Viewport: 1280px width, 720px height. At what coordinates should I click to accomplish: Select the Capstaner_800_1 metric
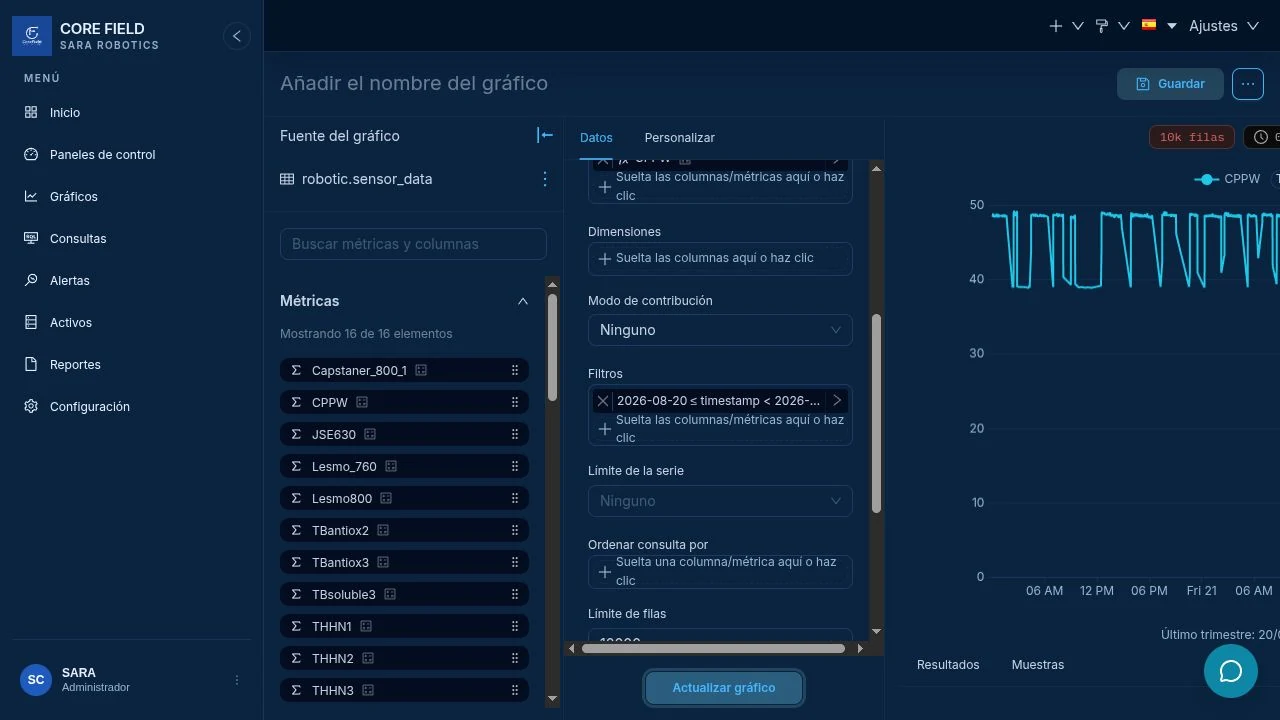[405, 371]
